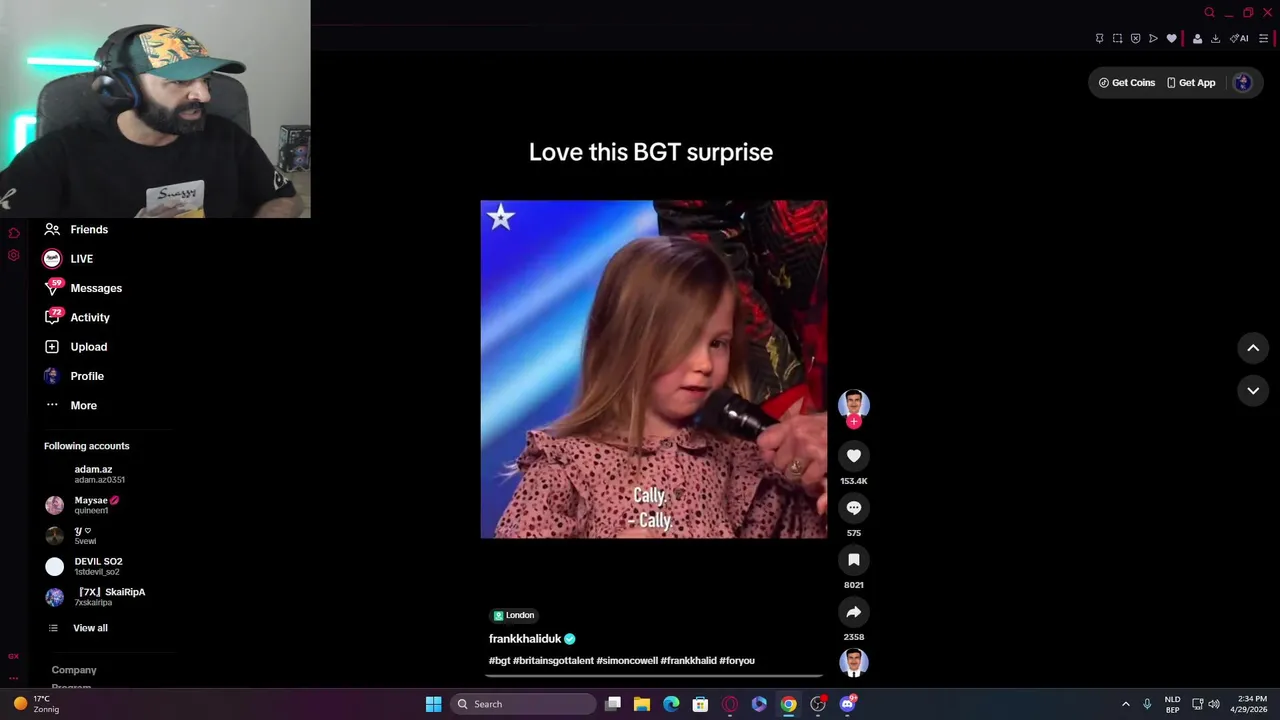Screen dimensions: 1280x720
Task: Click the search tabs magnifier icon
Action: pos(1209,13)
